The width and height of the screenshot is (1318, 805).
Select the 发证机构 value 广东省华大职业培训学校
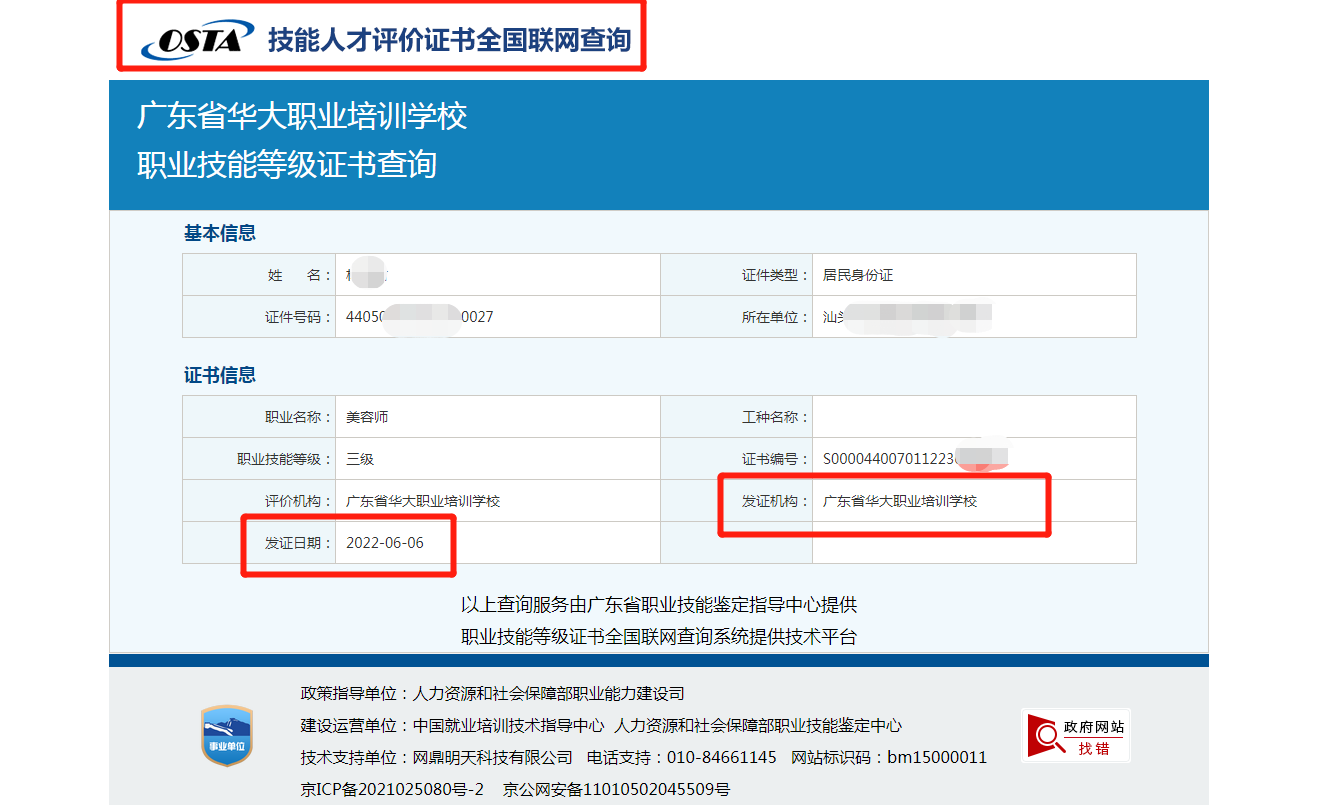(900, 501)
